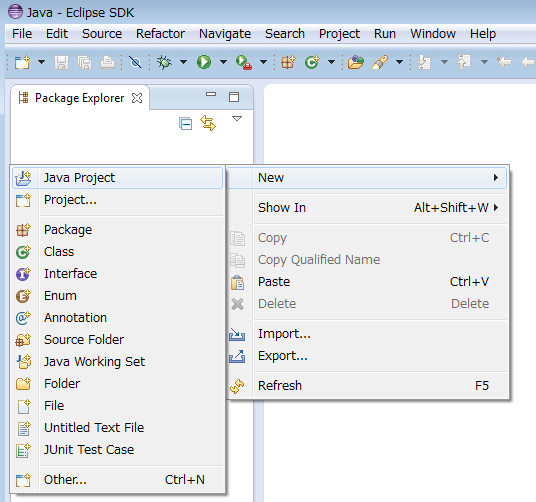Open the Package Explorer view menu triangle
536x502 pixels.
click(x=237, y=119)
